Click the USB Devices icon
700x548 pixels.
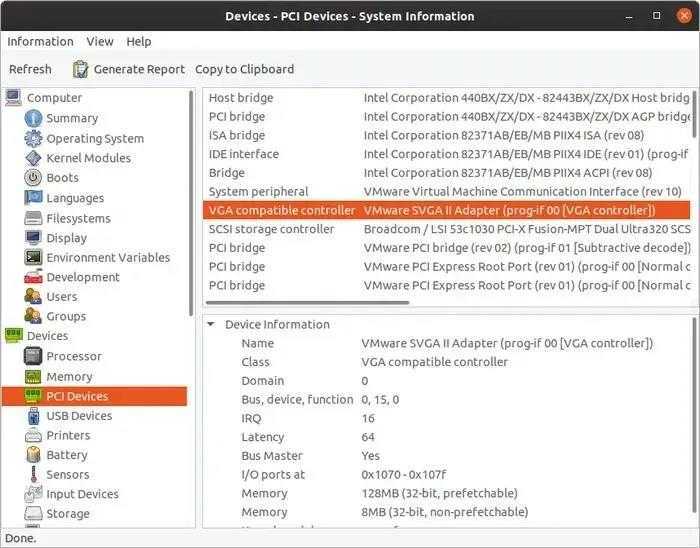coord(33,416)
